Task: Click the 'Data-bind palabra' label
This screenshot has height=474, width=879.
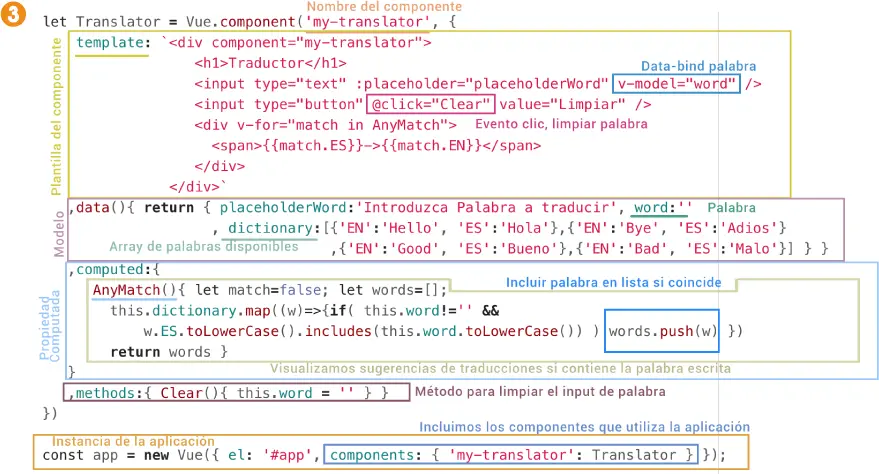Action: (x=698, y=66)
